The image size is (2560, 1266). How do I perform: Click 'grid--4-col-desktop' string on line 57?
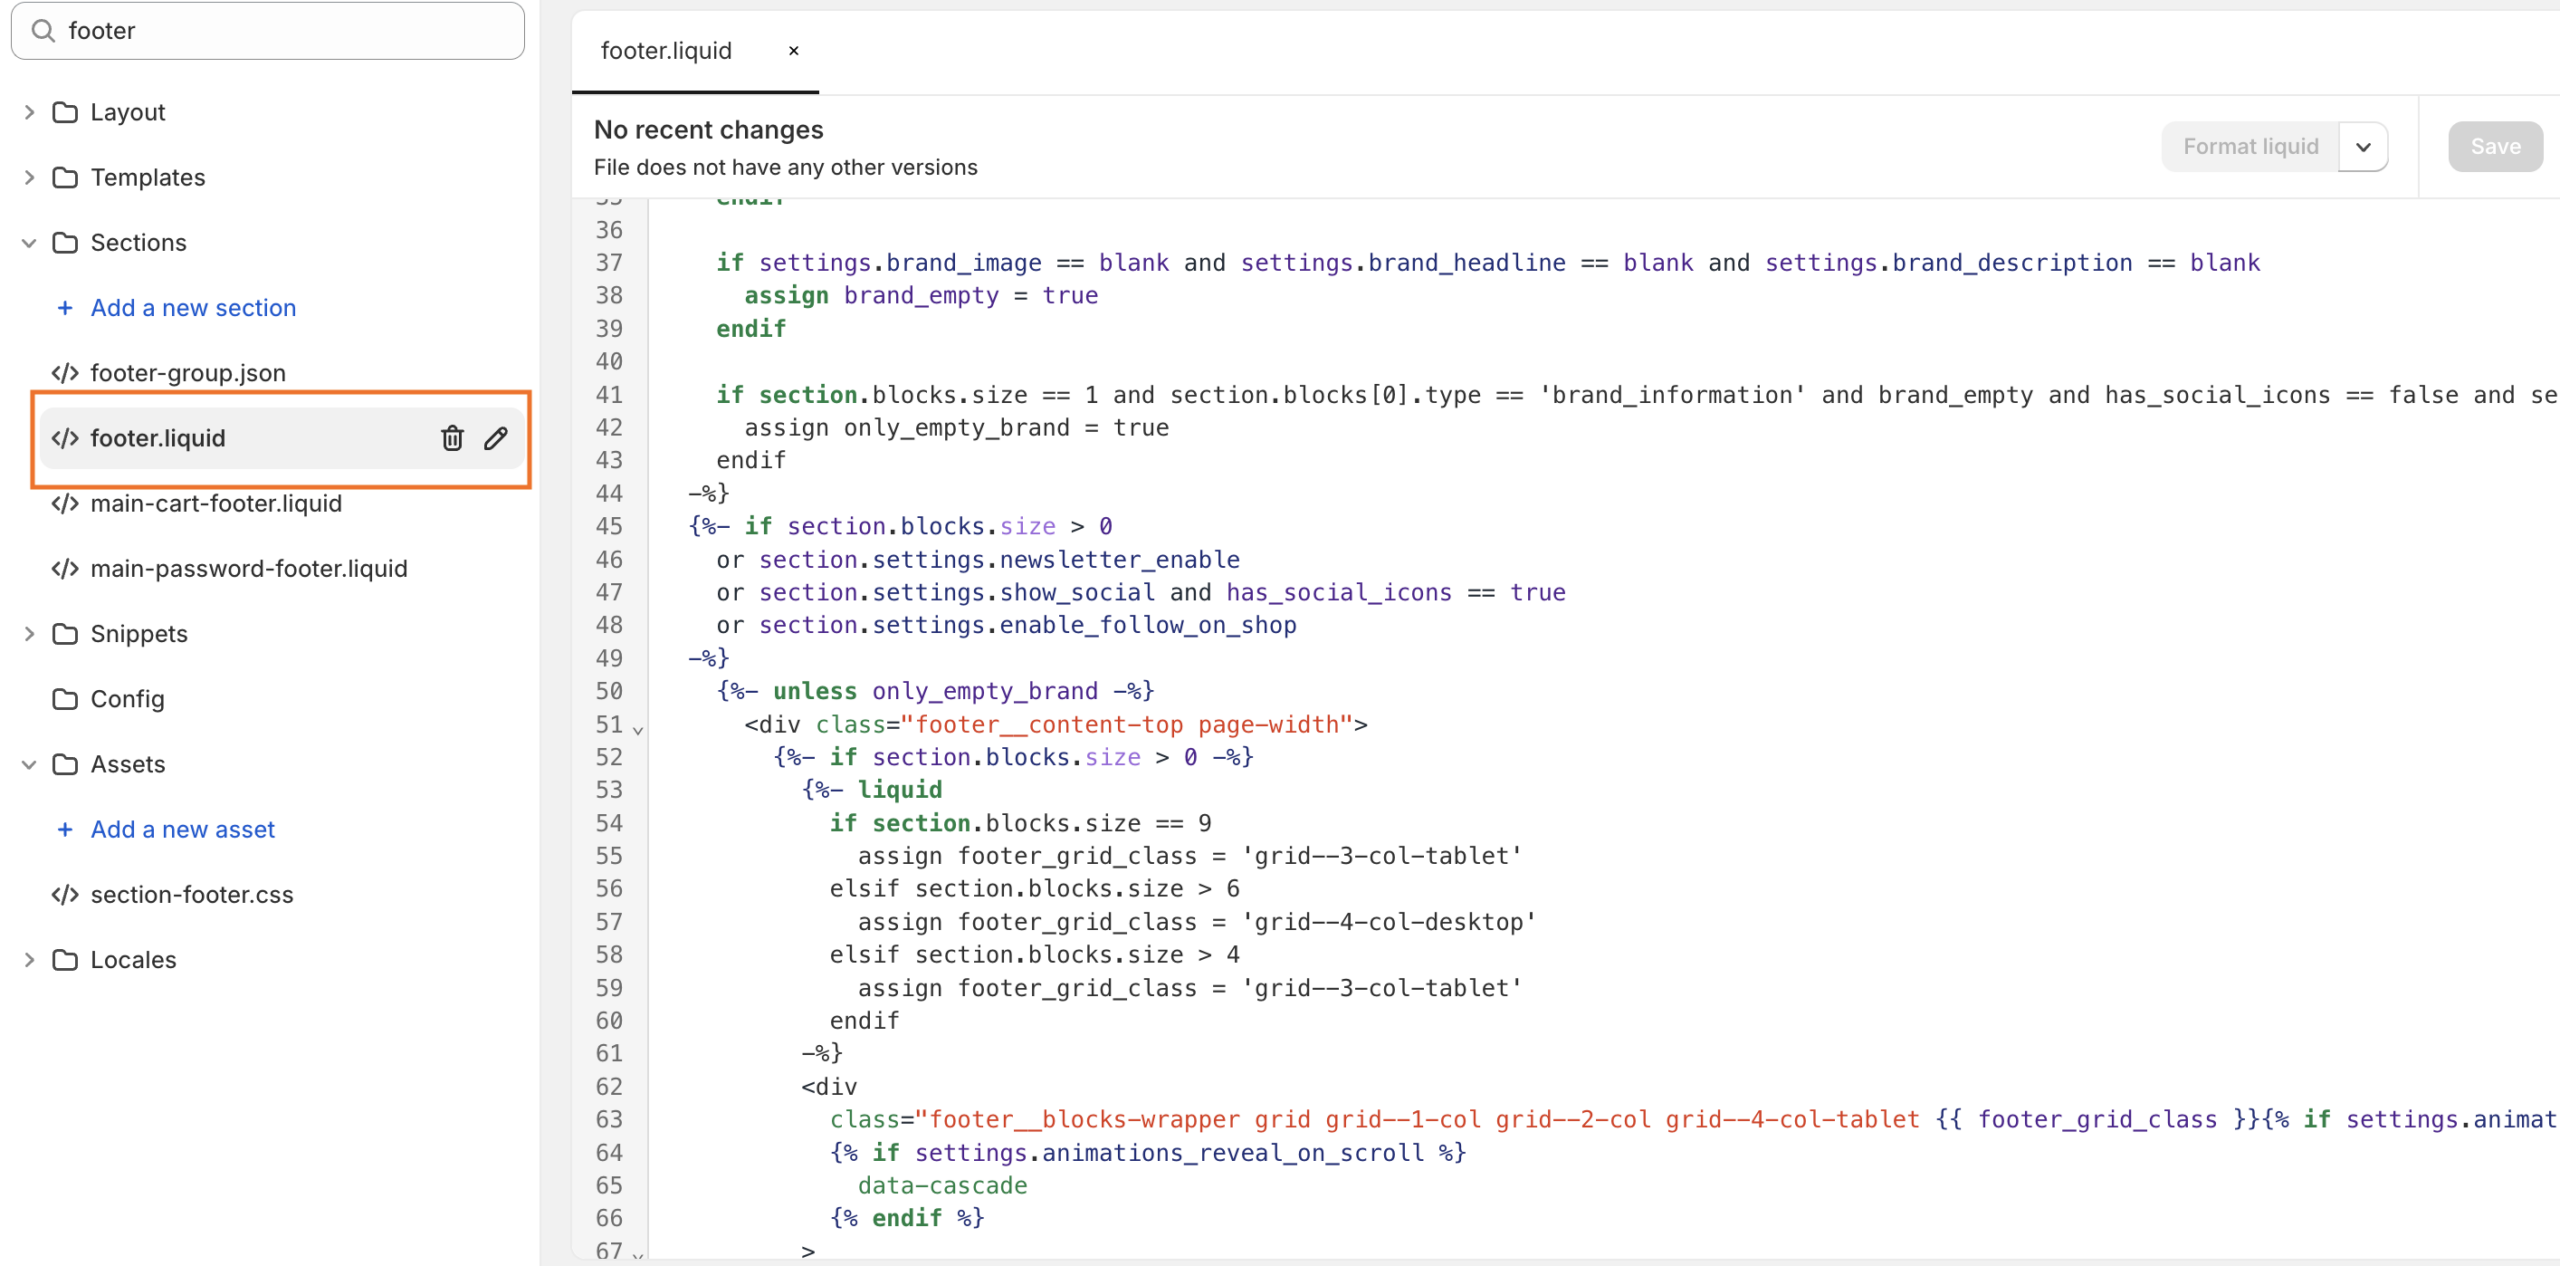(x=1389, y=922)
